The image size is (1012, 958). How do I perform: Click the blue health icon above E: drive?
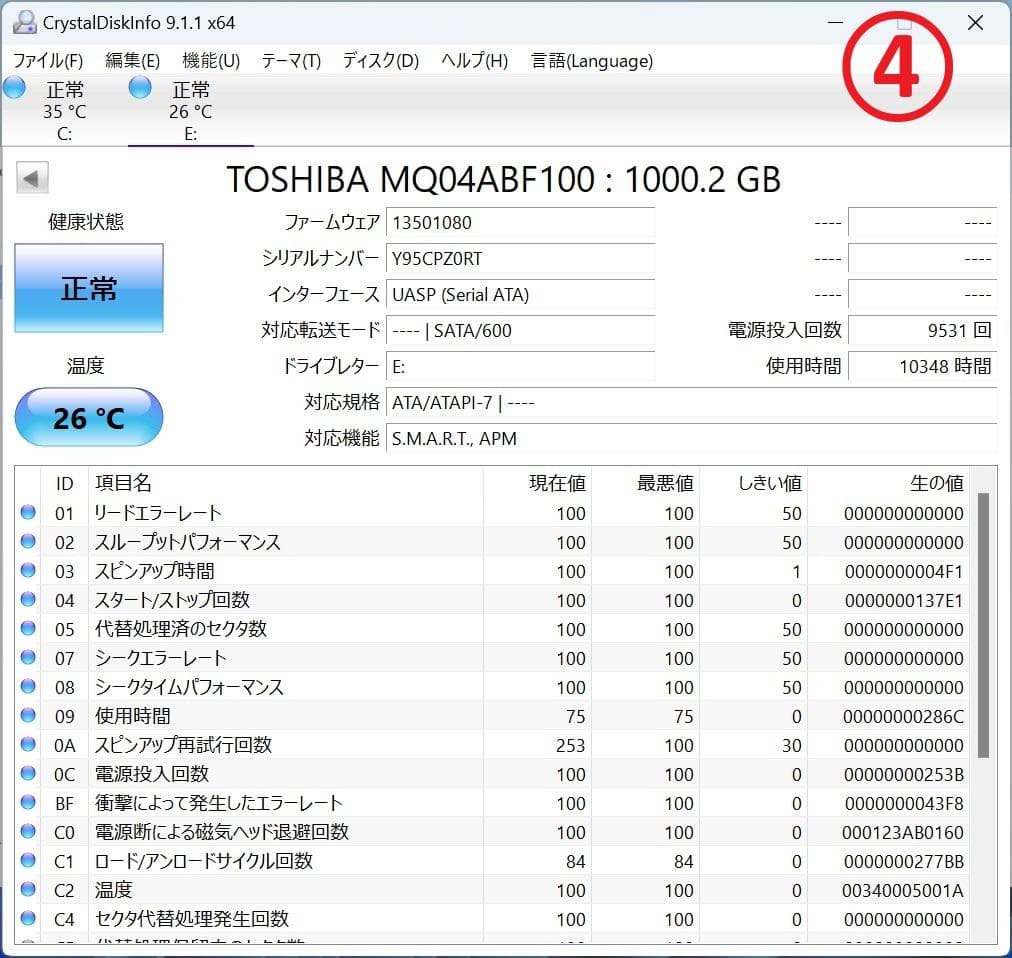click(139, 88)
